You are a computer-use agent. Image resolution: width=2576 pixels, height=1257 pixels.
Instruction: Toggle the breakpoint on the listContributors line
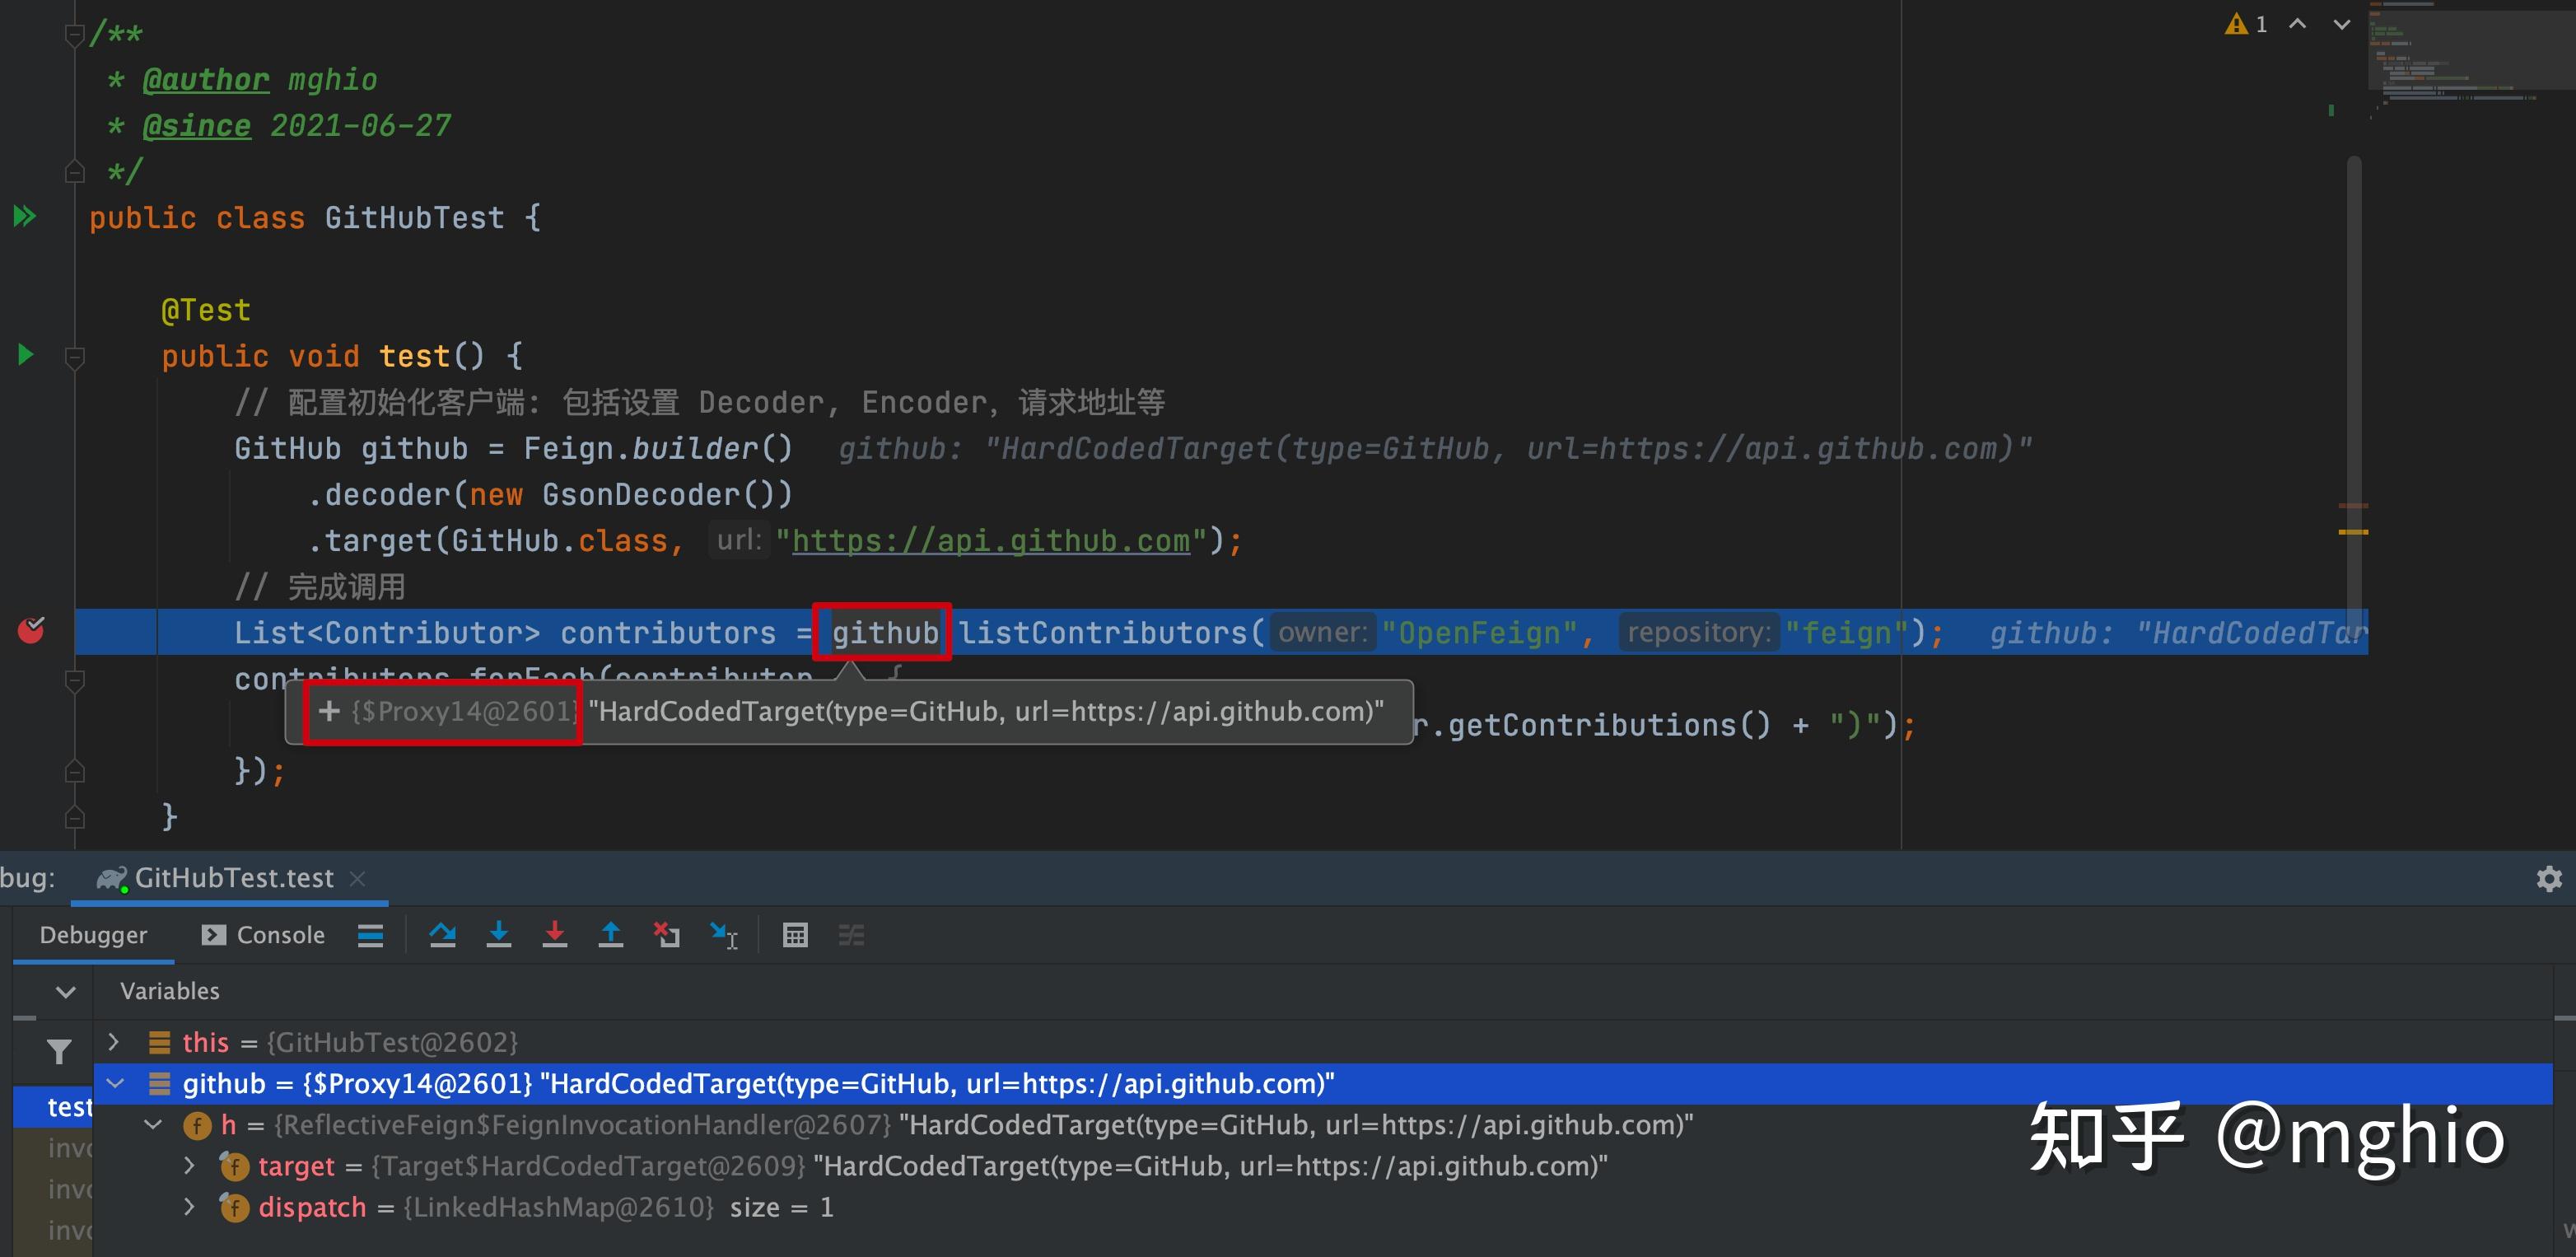pos(31,631)
